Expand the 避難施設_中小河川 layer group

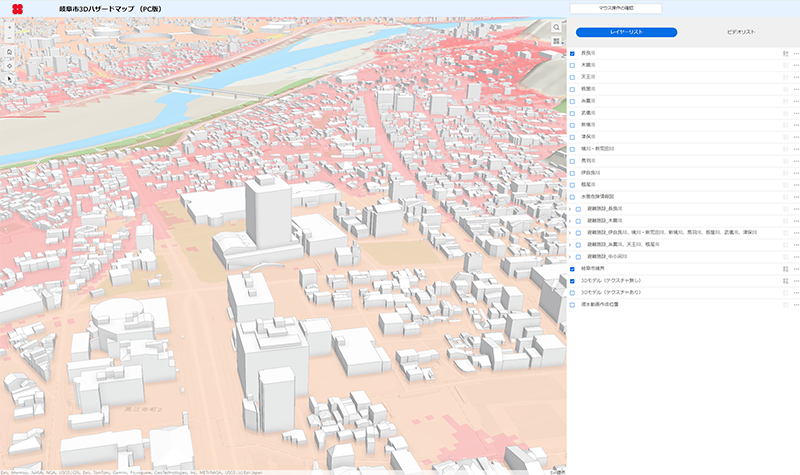tap(571, 257)
